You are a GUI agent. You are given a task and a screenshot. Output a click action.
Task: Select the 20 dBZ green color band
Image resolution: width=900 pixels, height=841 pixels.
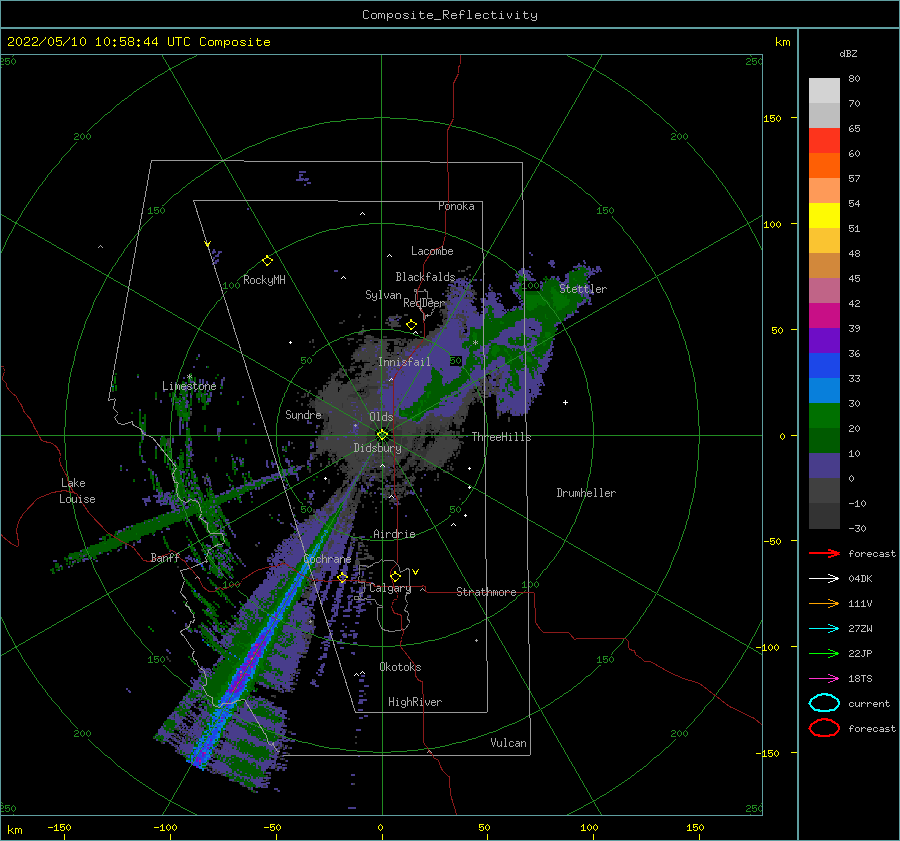(824, 415)
